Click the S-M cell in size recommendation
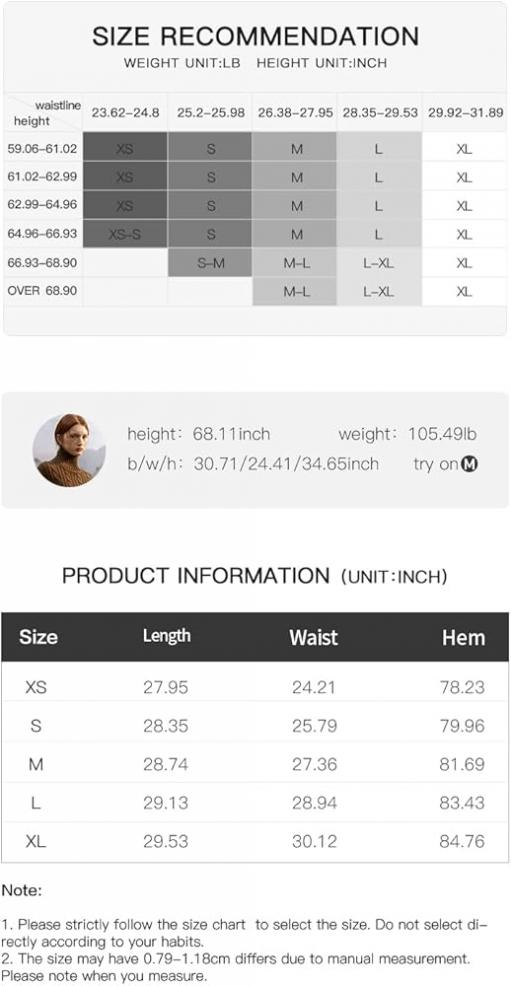The height and width of the screenshot is (986, 511). click(211, 262)
